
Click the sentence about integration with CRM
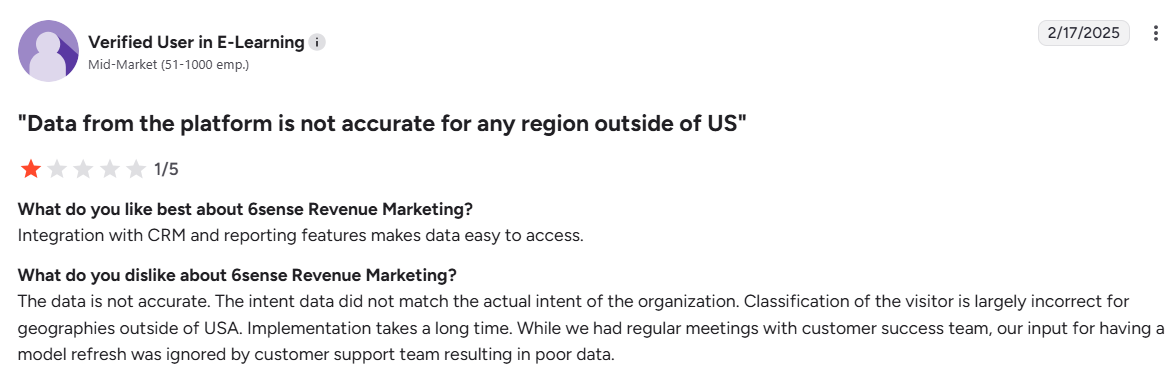tap(300, 235)
